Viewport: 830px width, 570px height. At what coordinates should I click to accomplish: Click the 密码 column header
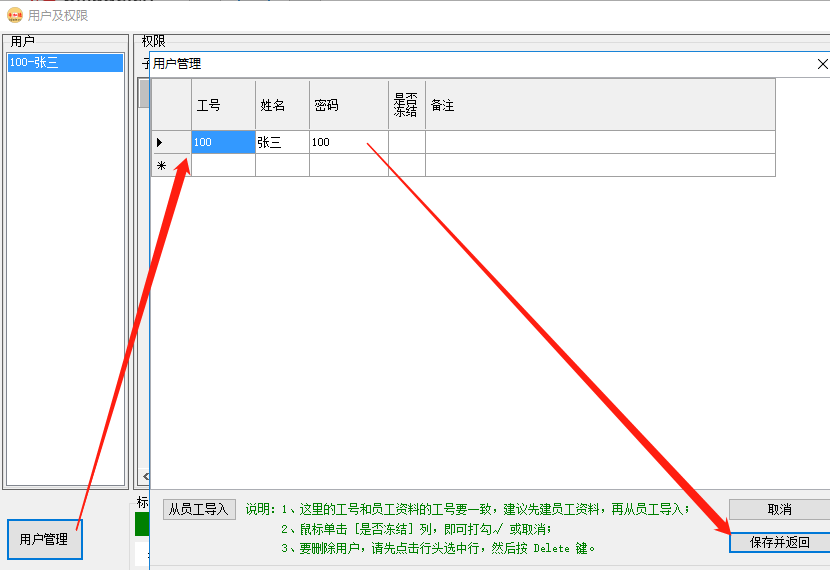coord(348,105)
